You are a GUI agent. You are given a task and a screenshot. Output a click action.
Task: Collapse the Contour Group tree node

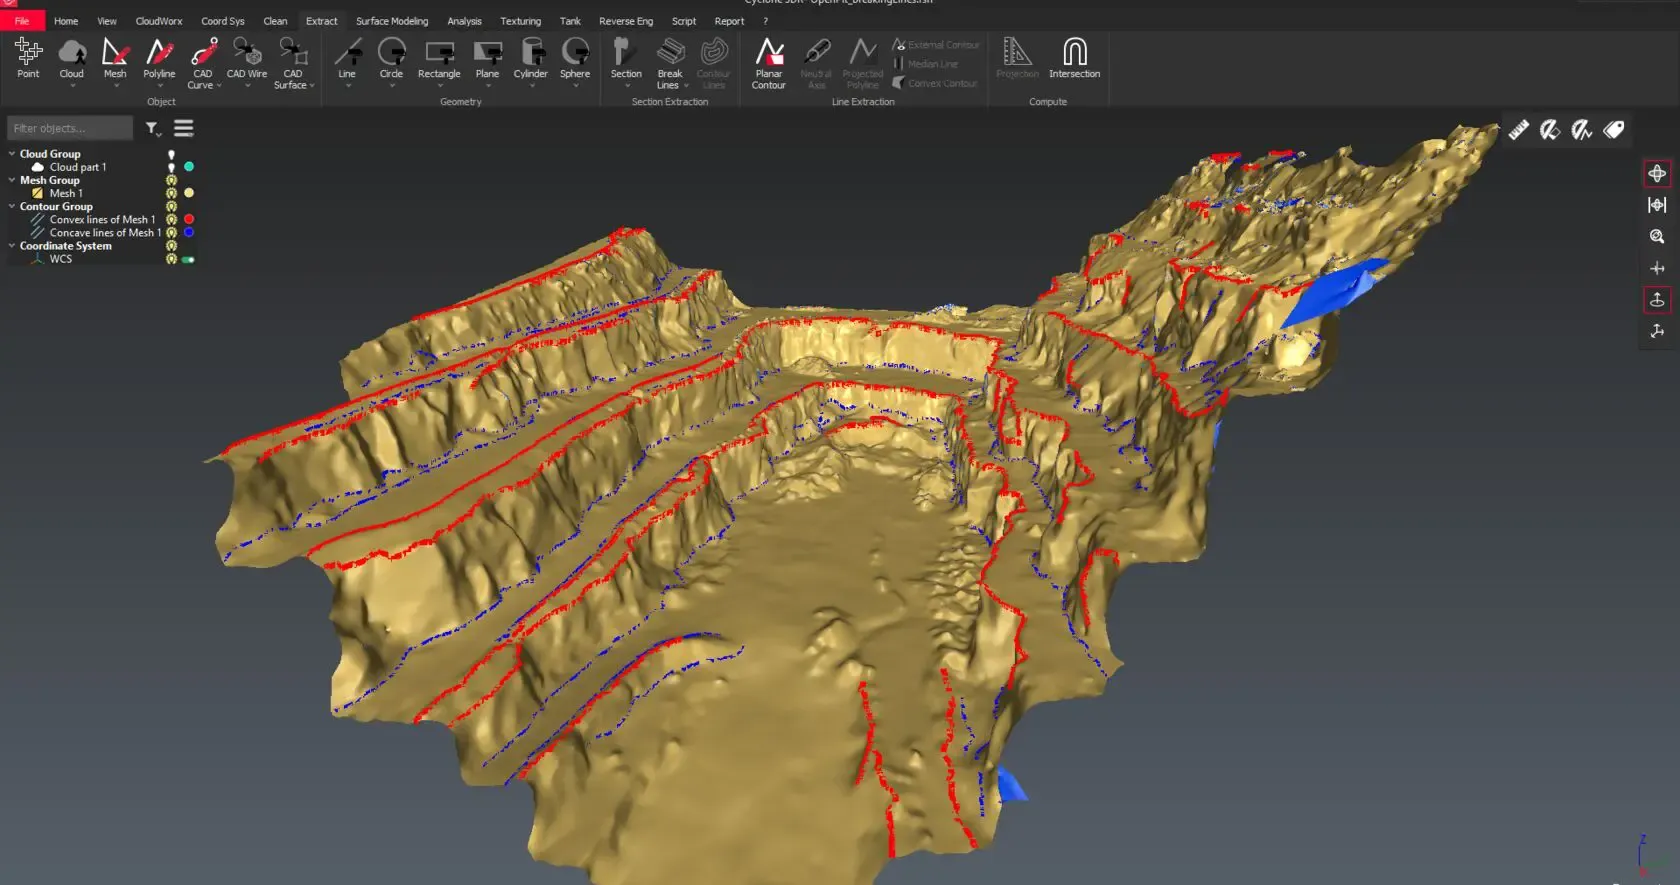click(12, 206)
